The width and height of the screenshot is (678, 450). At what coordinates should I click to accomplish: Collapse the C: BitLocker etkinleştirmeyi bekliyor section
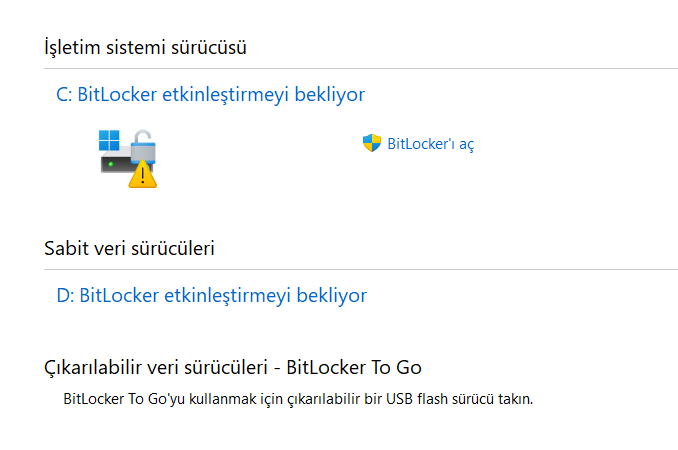coord(210,95)
